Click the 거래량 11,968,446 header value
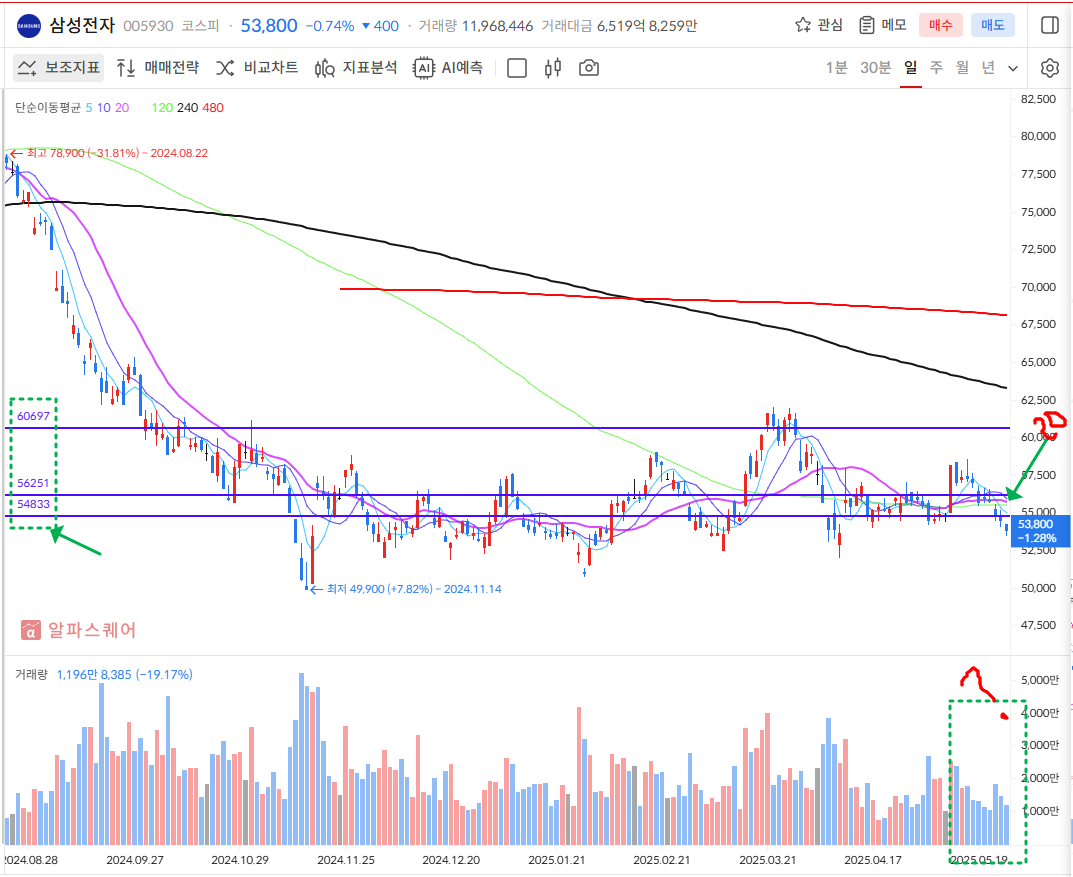The image size is (1073, 877). point(476,26)
